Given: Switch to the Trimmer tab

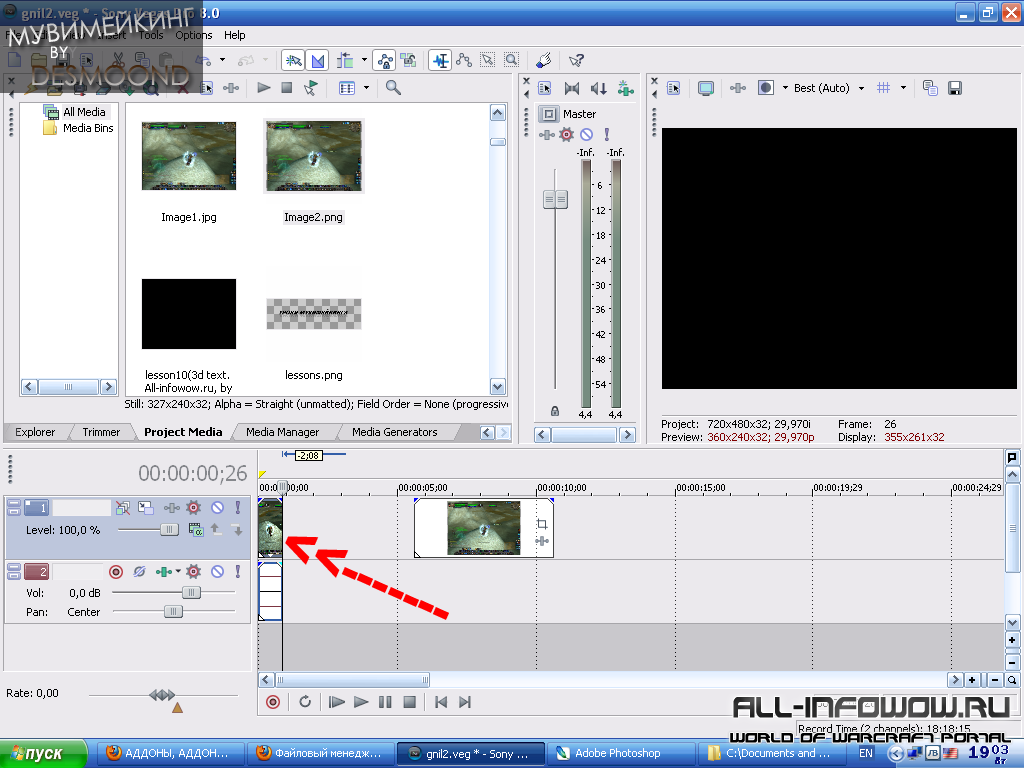Looking at the screenshot, I should coord(101,432).
